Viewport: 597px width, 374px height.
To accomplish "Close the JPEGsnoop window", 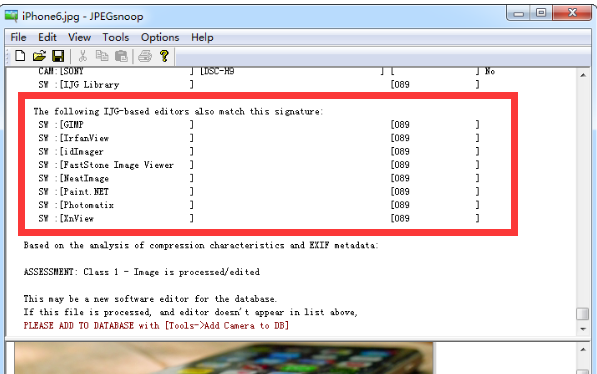I will [x=572, y=13].
